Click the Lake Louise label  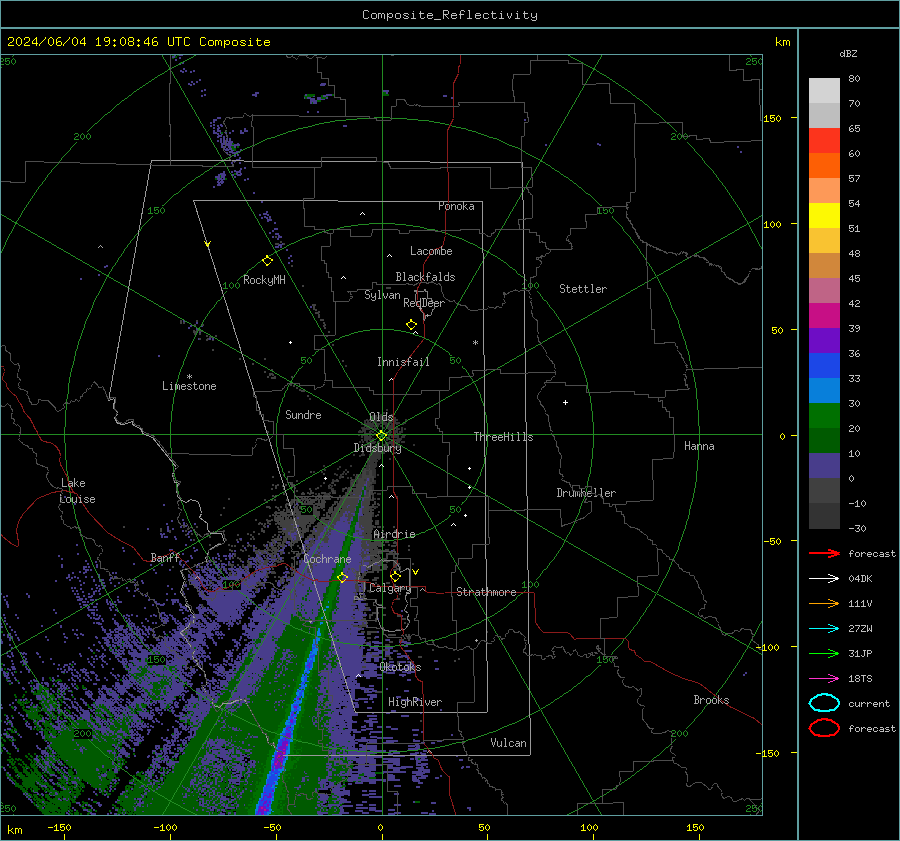(77, 491)
